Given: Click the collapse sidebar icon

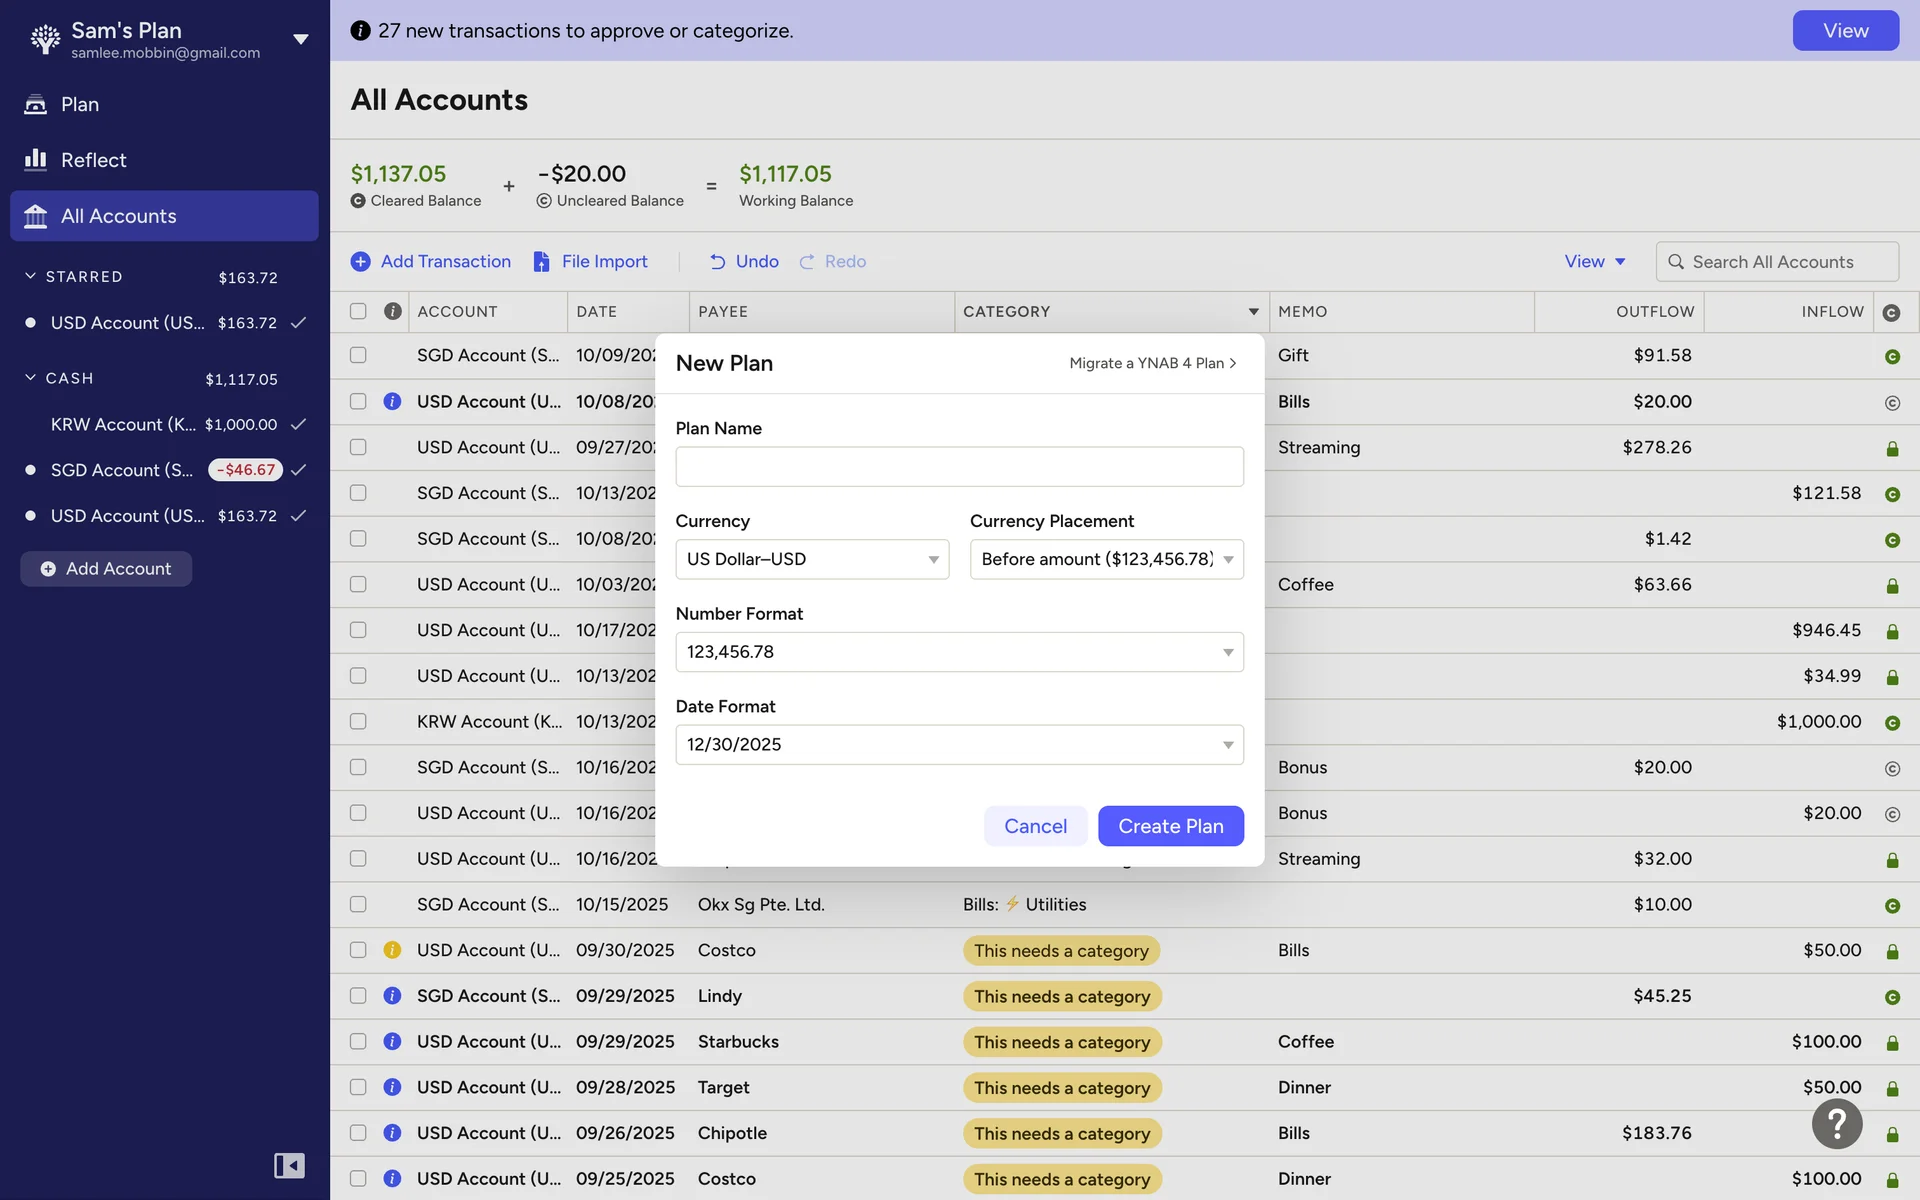Looking at the screenshot, I should coord(289,1165).
